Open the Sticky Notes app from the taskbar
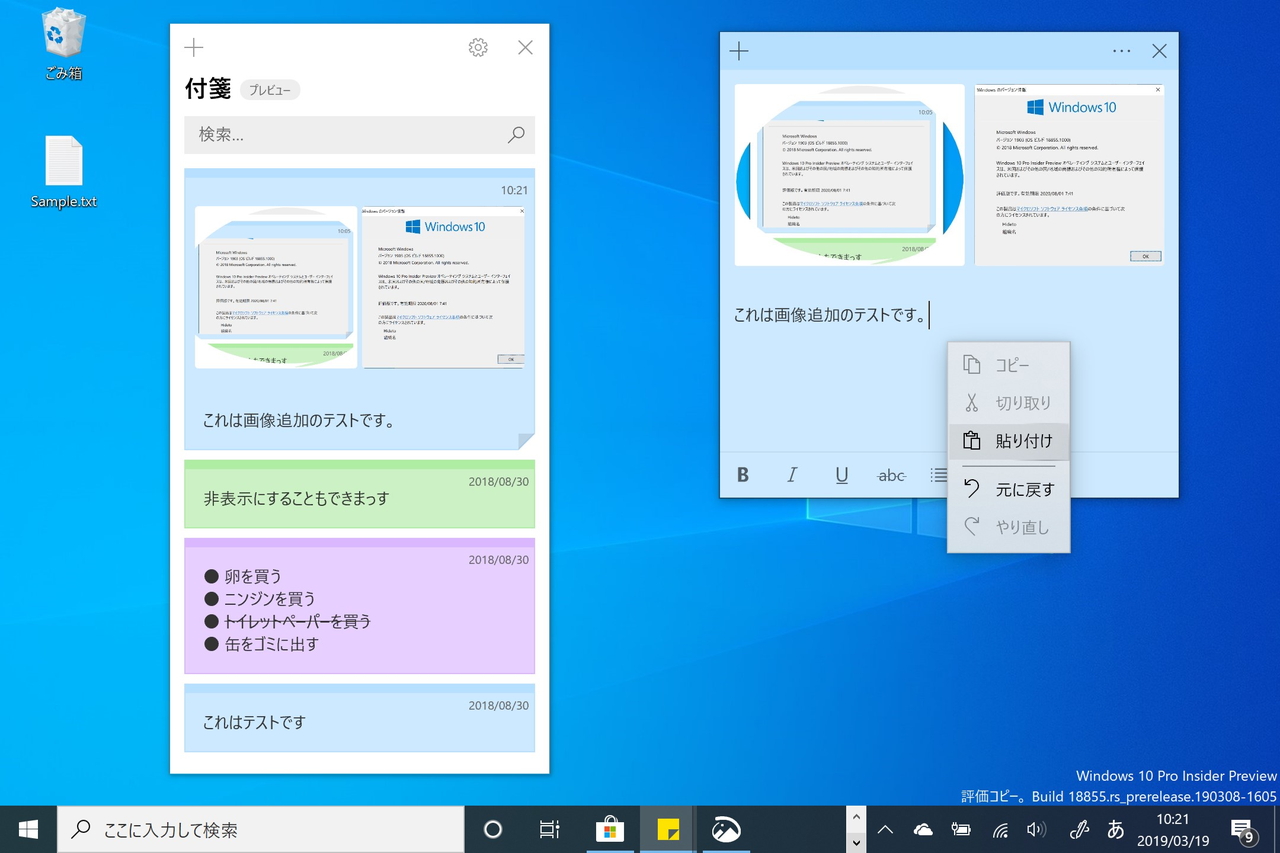This screenshot has width=1280, height=853. coord(669,829)
